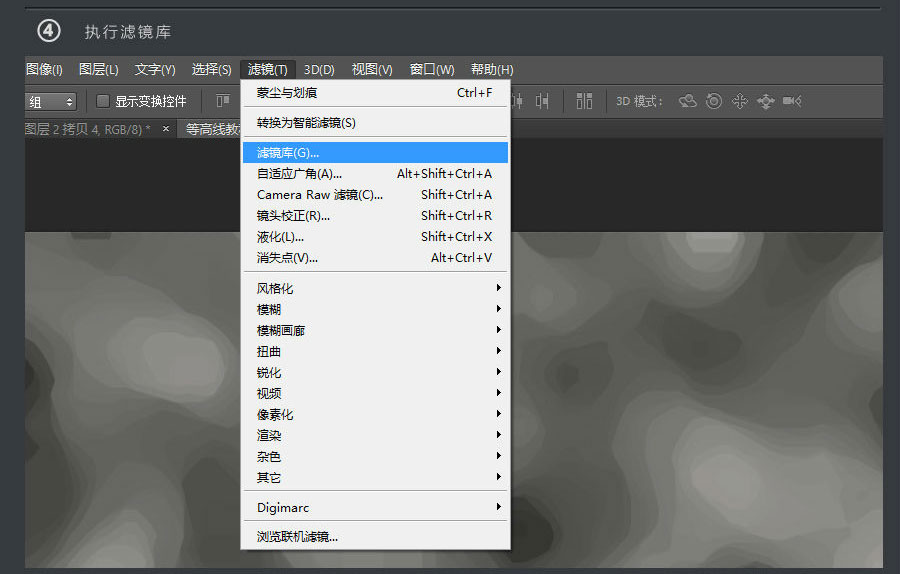900x574 pixels.
Task: Click the Align top edges icon
Action: point(223,102)
